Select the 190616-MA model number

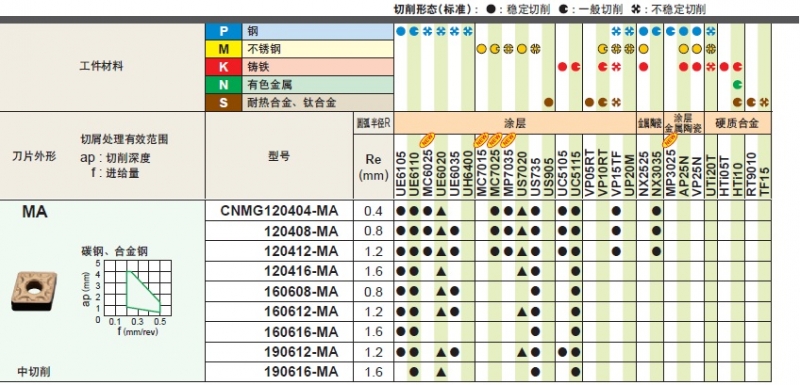click(x=301, y=373)
